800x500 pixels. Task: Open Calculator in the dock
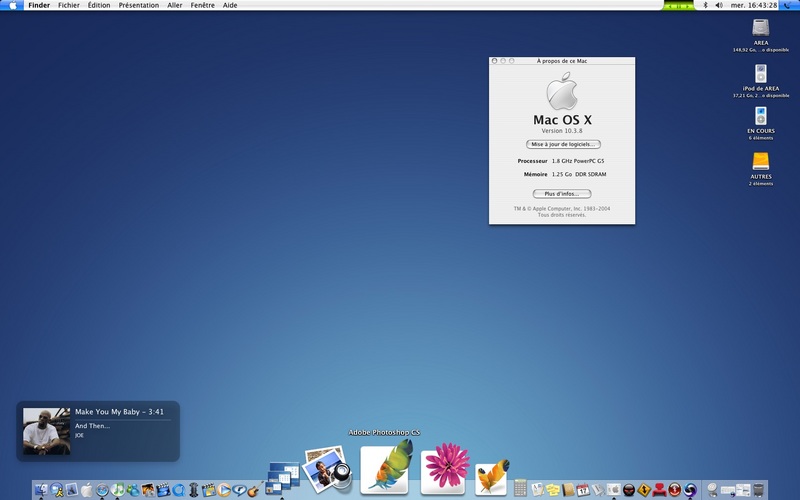click(x=520, y=488)
